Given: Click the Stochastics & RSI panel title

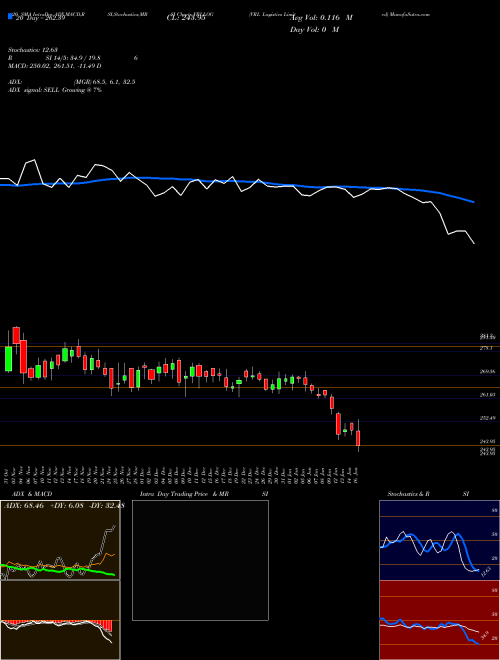Looking at the screenshot, I should click(428, 494).
